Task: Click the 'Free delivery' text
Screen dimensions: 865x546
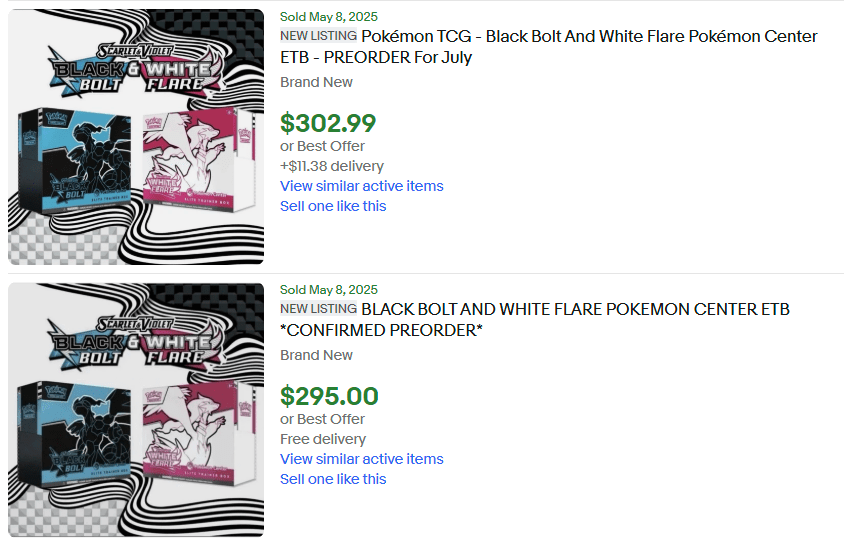Action: pos(323,439)
